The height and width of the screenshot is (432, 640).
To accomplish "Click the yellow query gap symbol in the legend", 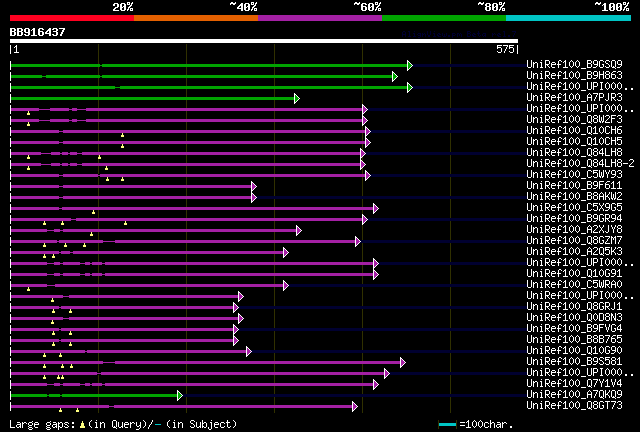I will click(x=82, y=425).
